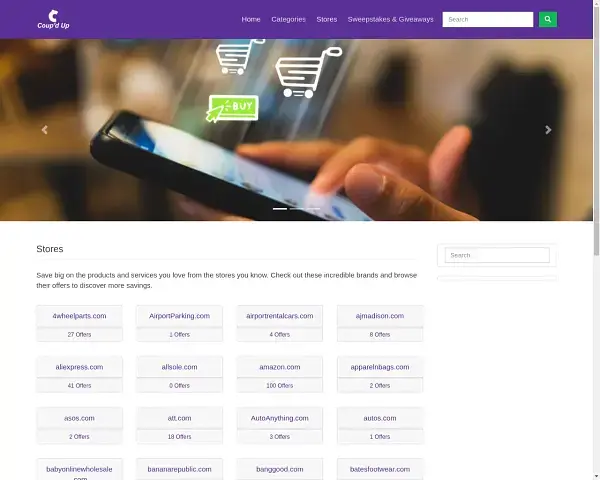Open the aliexpress.com store link
Screen dimensions: 600x480
[x=79, y=367]
